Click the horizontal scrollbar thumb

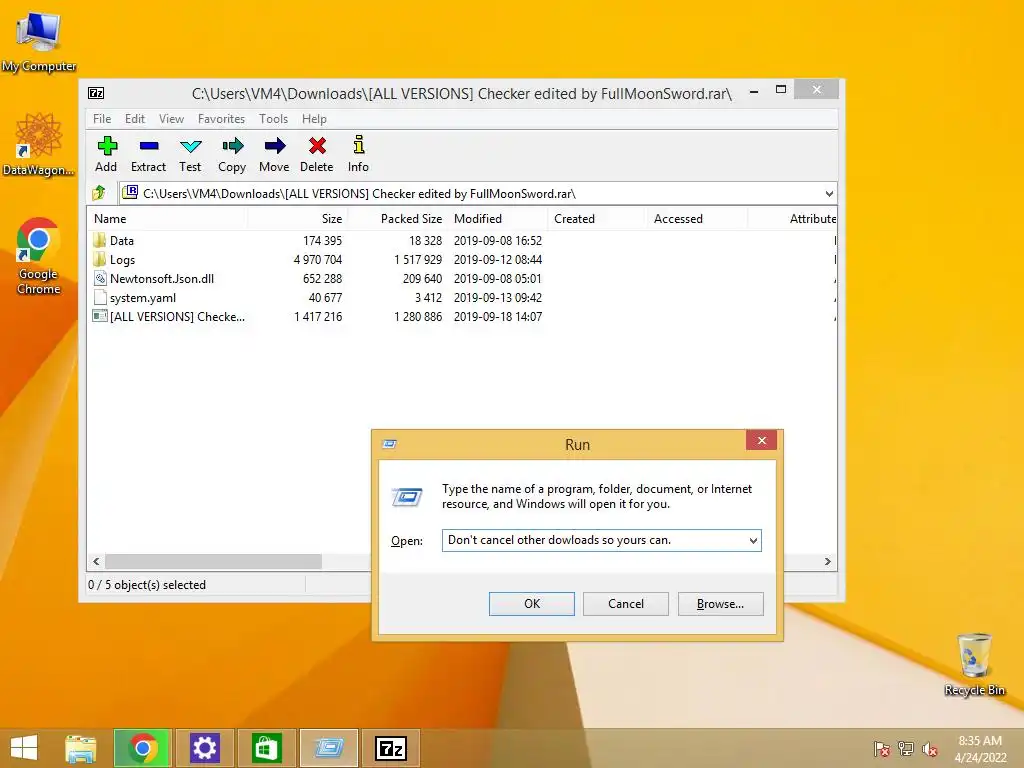click(214, 562)
